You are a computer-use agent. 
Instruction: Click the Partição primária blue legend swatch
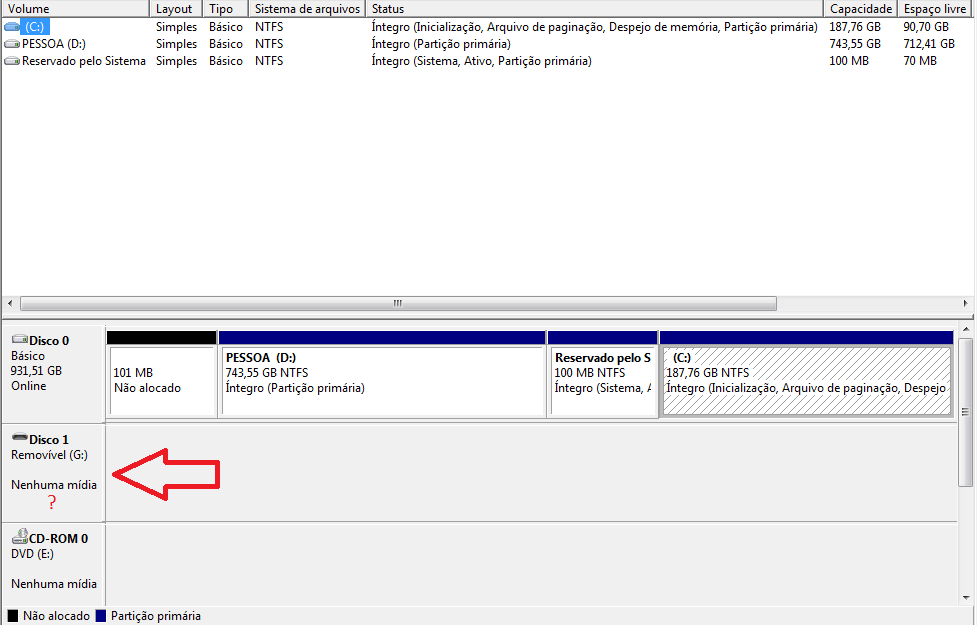tap(100, 616)
